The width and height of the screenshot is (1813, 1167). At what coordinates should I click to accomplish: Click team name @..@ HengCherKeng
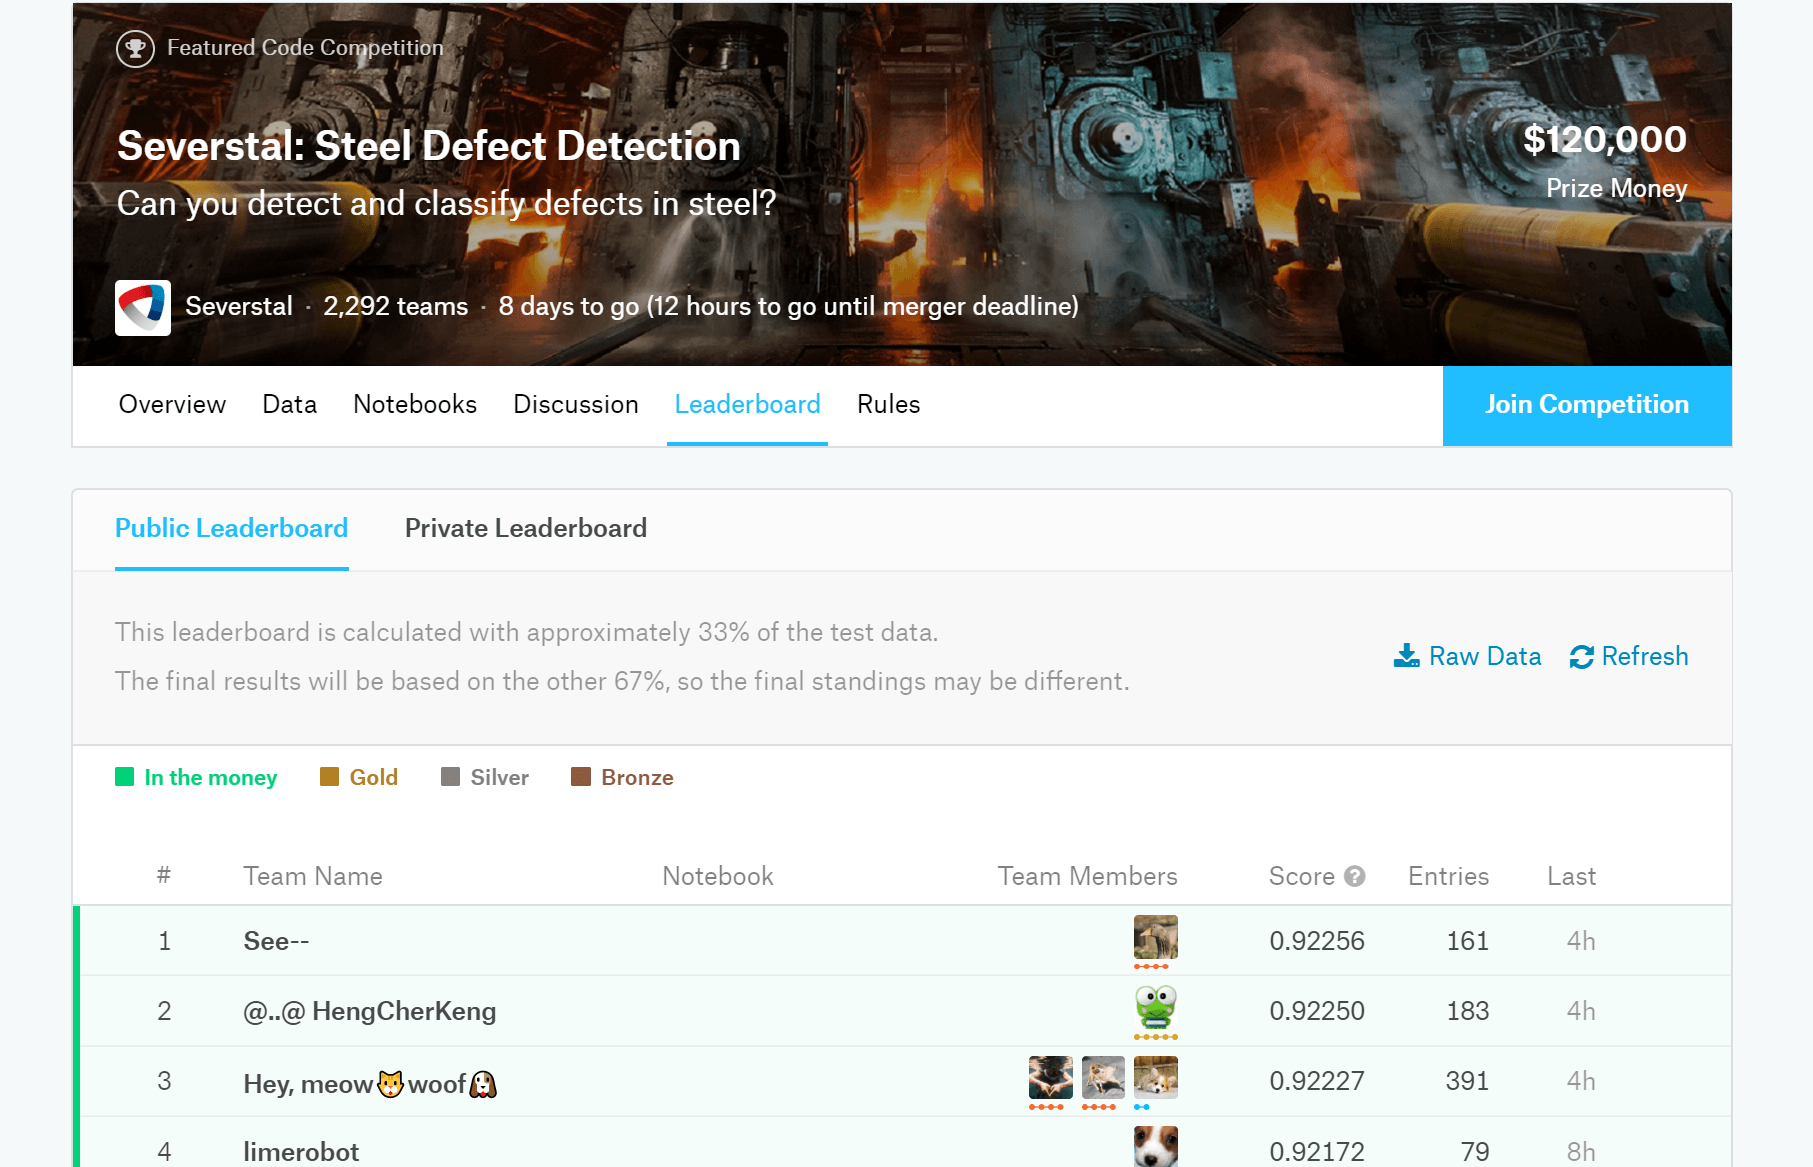[x=370, y=1011]
